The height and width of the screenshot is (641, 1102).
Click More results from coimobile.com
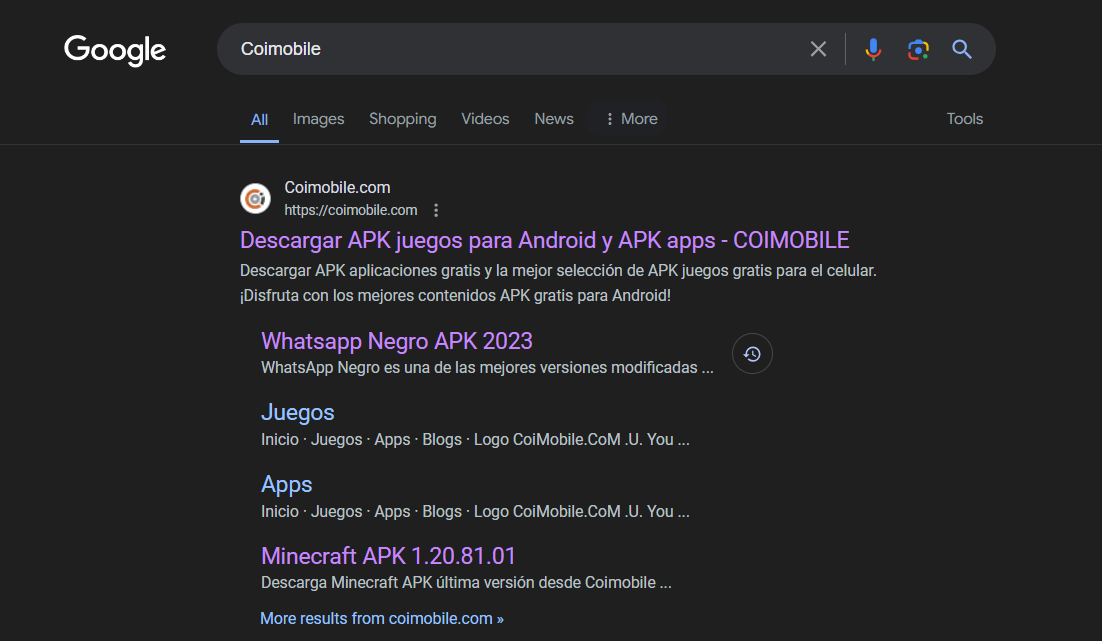(381, 618)
